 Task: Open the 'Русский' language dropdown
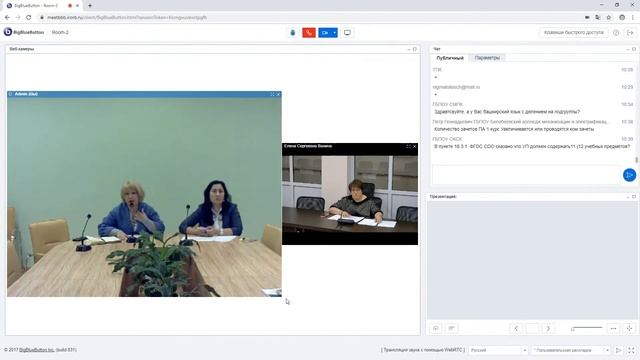(x=498, y=350)
